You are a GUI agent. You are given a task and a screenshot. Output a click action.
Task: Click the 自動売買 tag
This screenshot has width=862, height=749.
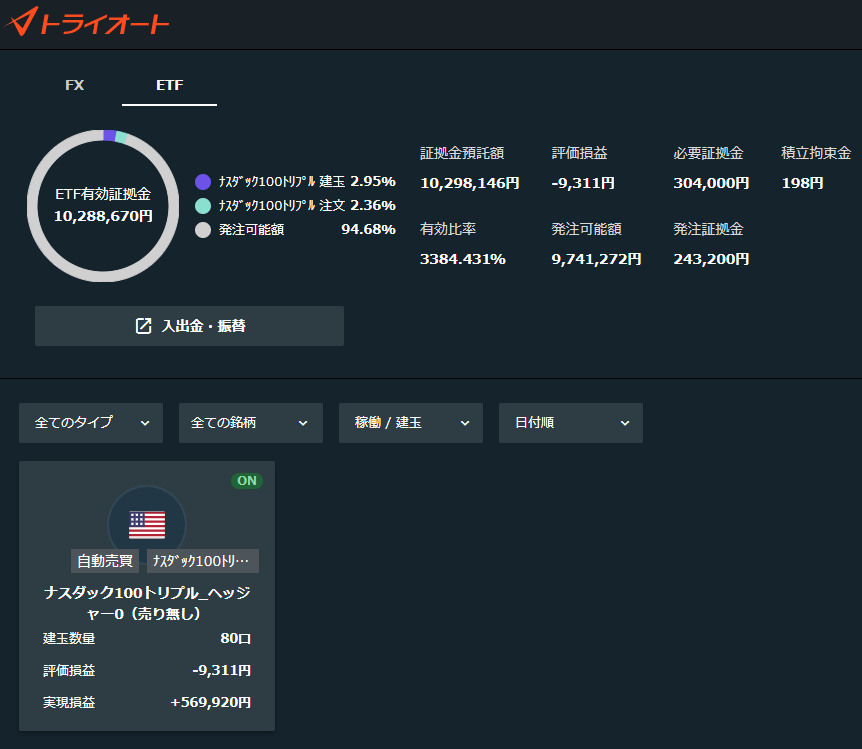click(x=105, y=561)
